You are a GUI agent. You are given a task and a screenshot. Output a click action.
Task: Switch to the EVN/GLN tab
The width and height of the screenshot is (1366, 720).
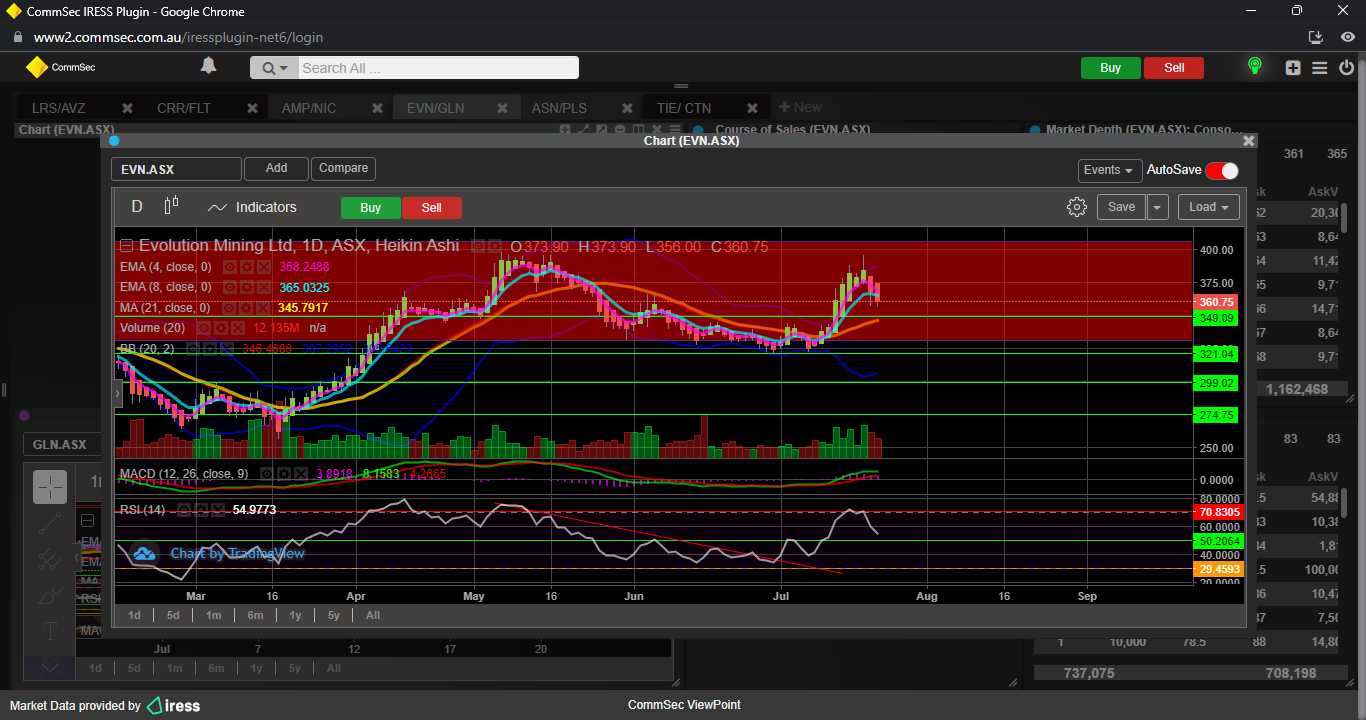pyautogui.click(x=435, y=108)
